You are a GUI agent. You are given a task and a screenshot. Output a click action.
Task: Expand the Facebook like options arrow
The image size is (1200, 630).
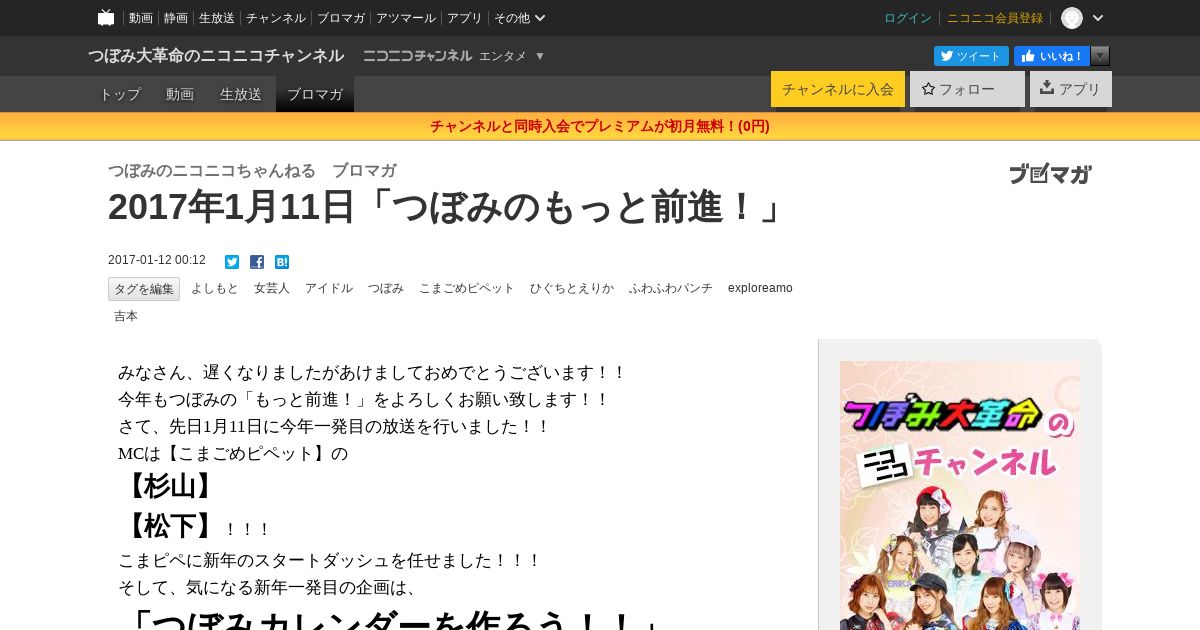[x=1100, y=56]
